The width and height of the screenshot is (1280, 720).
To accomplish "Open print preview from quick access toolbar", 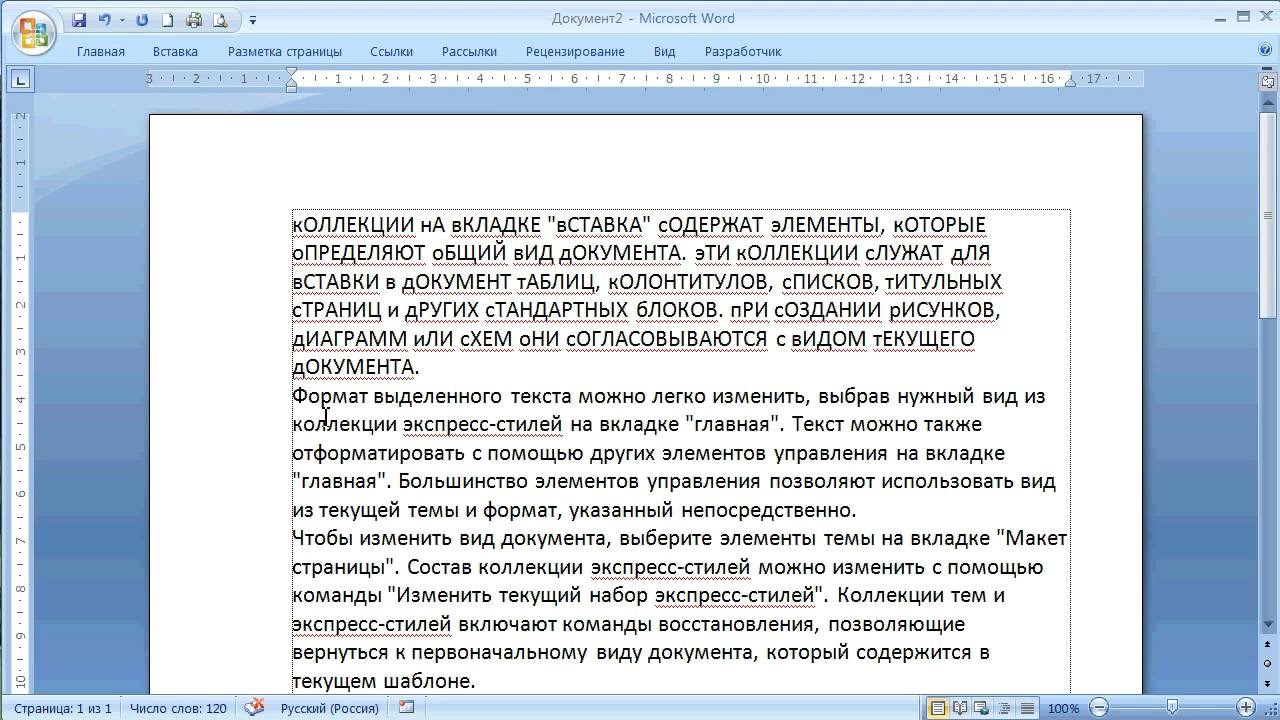I will coord(220,19).
